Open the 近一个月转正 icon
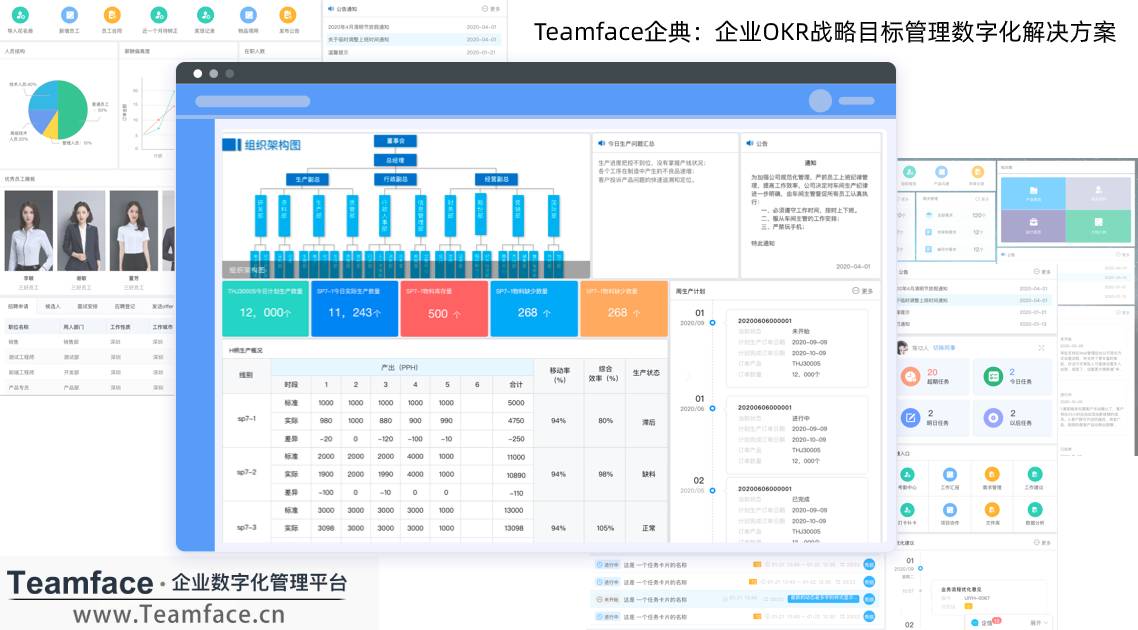The height and width of the screenshot is (630, 1138). tap(159, 15)
